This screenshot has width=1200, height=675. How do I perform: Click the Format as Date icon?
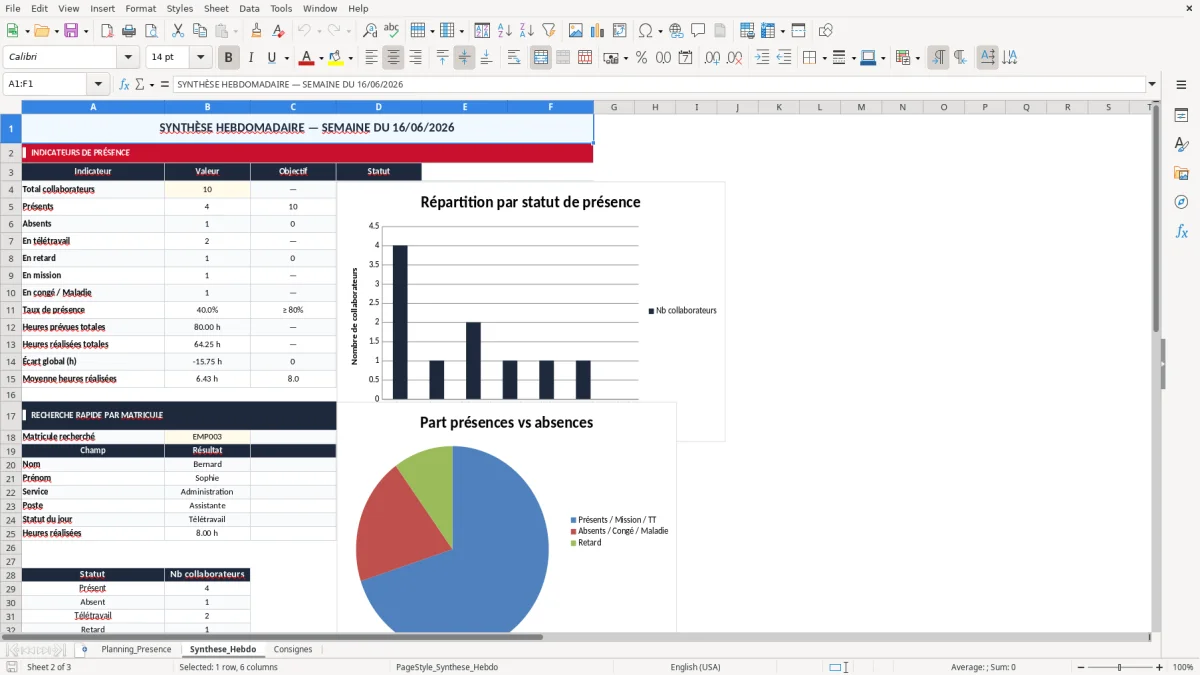point(686,58)
